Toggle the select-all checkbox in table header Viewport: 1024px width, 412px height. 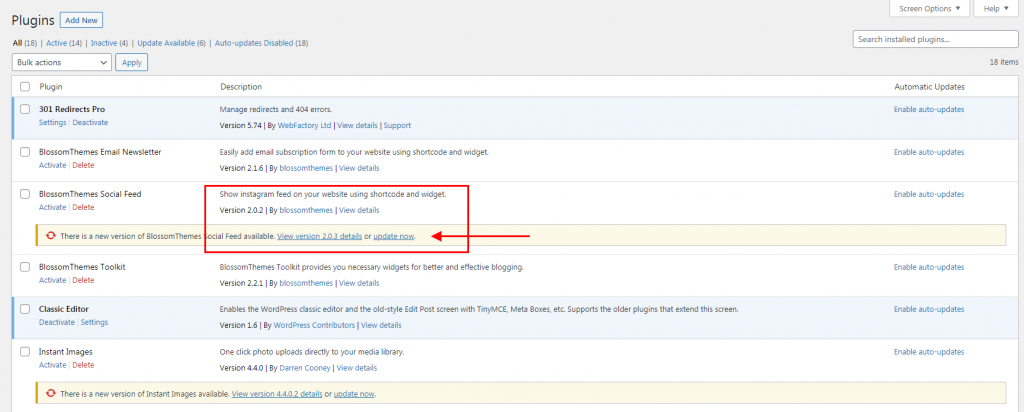tap(25, 87)
